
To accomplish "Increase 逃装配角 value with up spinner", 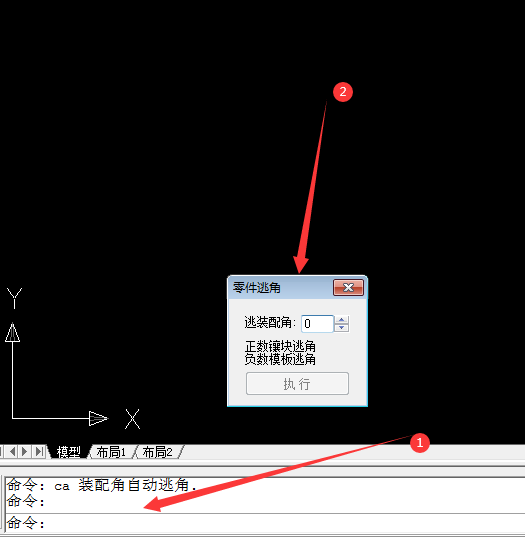I will pos(341,320).
